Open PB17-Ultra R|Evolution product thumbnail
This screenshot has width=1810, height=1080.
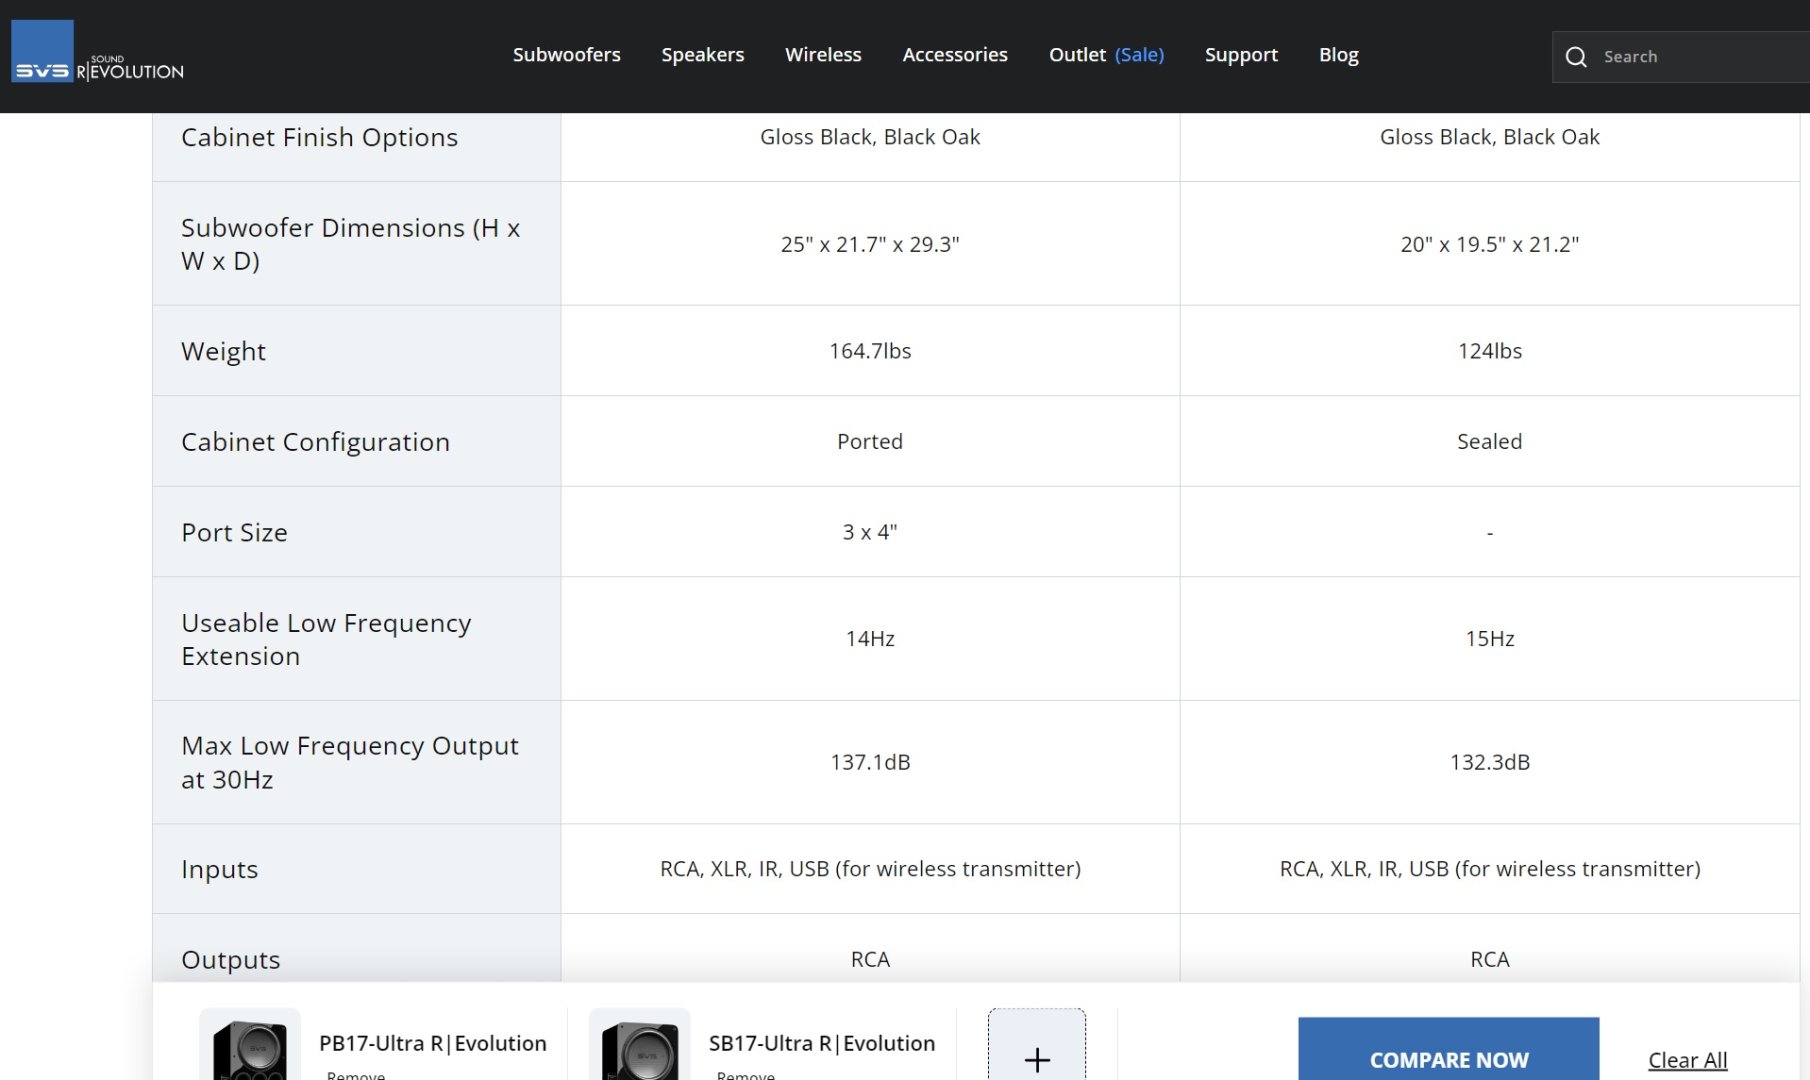coord(250,1045)
